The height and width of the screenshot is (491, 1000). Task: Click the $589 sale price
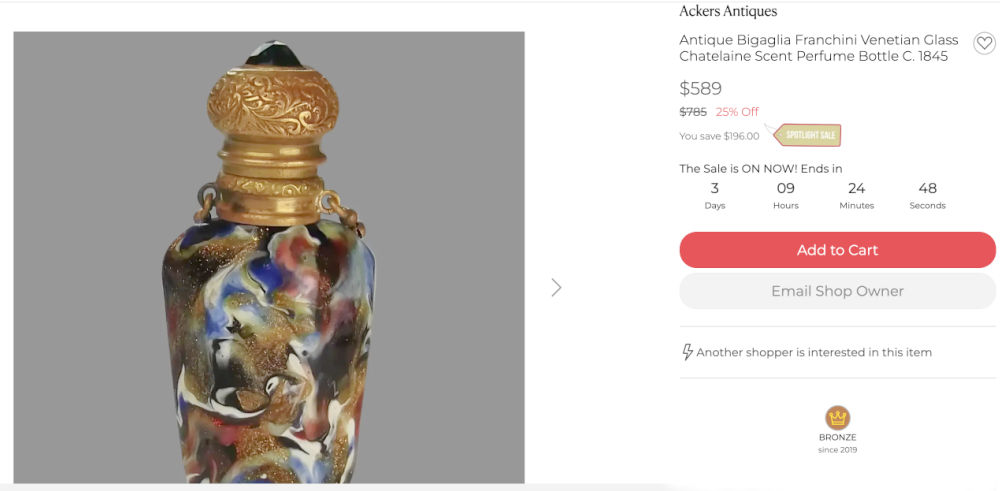pos(700,88)
